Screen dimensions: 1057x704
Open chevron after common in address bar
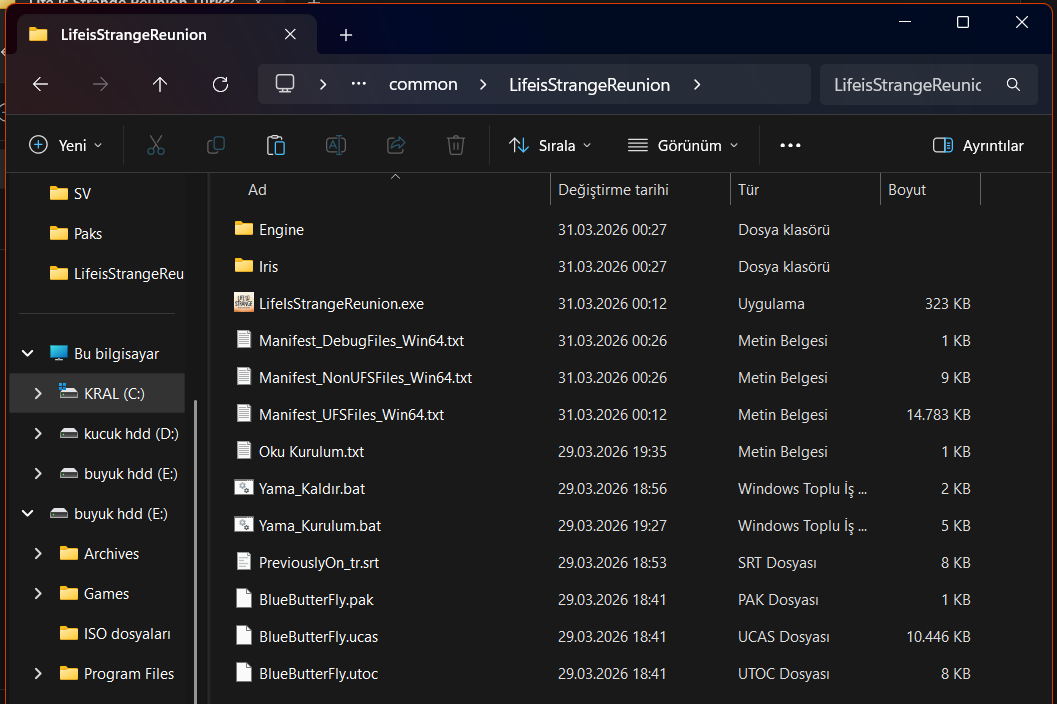[483, 84]
